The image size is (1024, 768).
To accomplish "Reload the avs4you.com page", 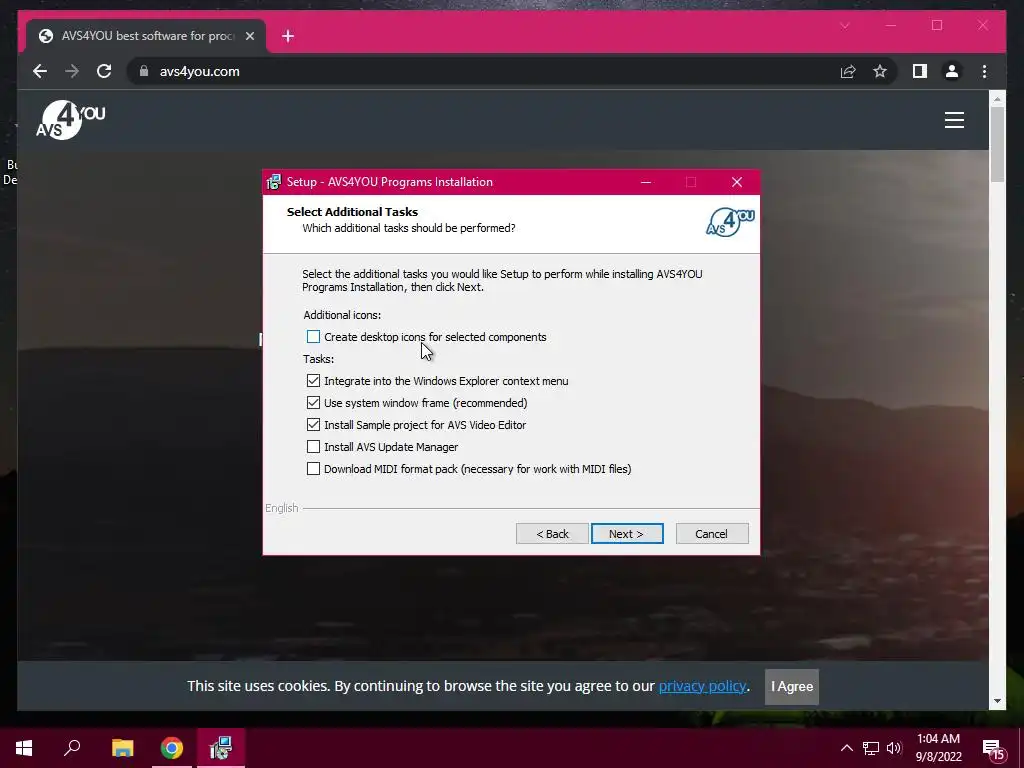I will tap(104, 71).
